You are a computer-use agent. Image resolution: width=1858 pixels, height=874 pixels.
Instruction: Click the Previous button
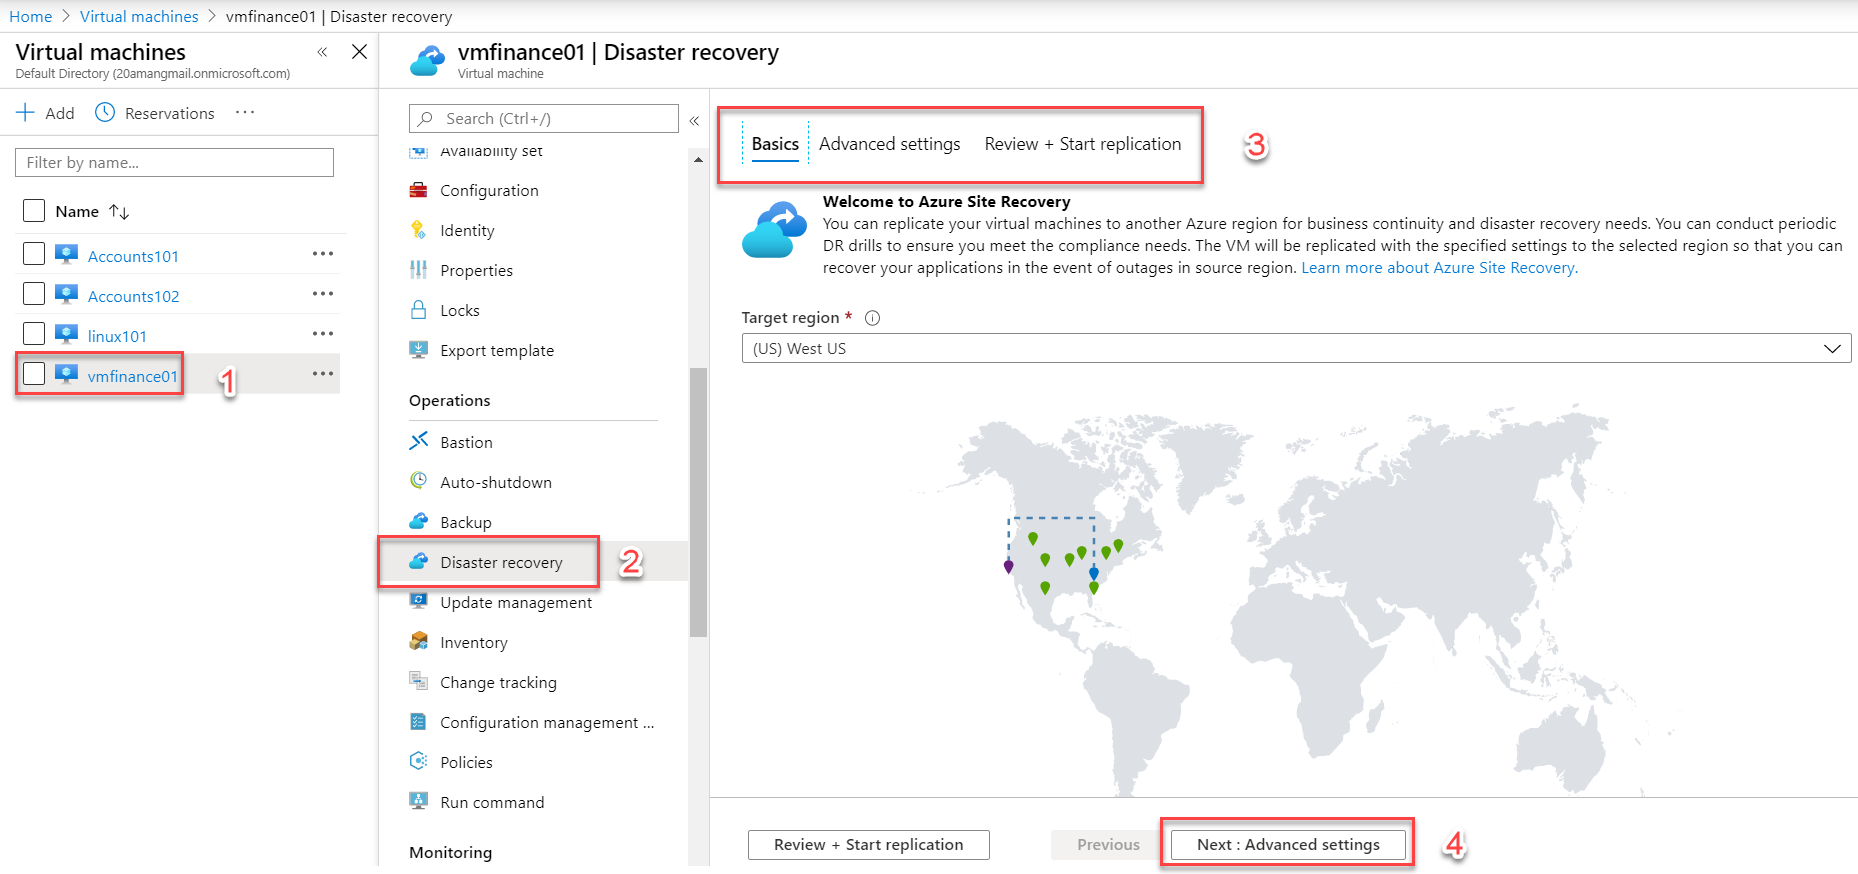1108,845
